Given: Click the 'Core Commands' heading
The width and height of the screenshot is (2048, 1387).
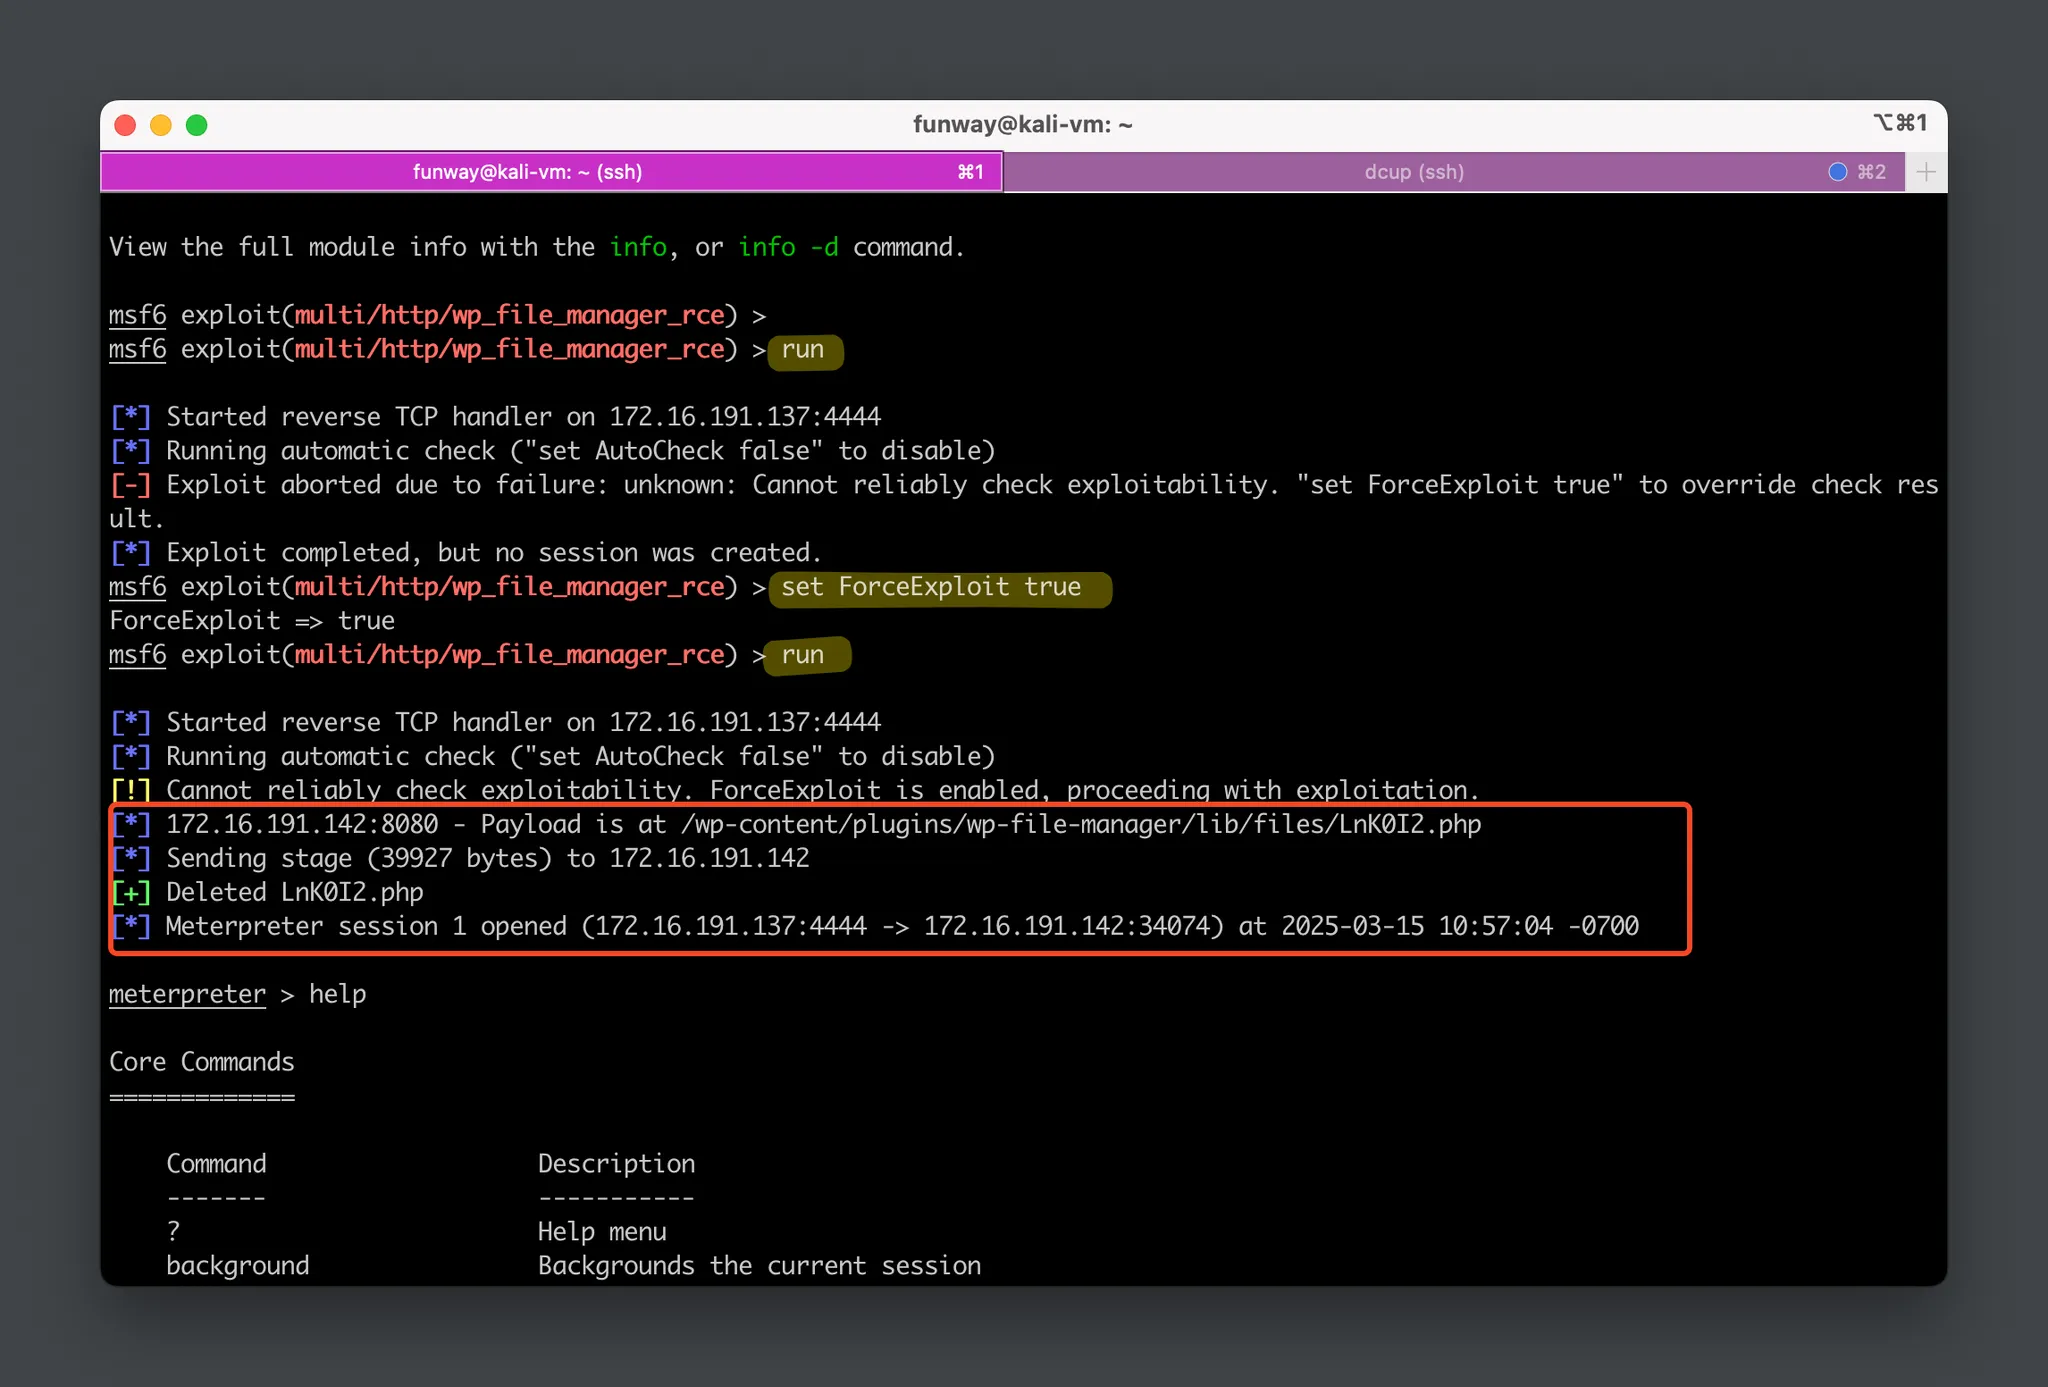Looking at the screenshot, I should pos(201,1062).
